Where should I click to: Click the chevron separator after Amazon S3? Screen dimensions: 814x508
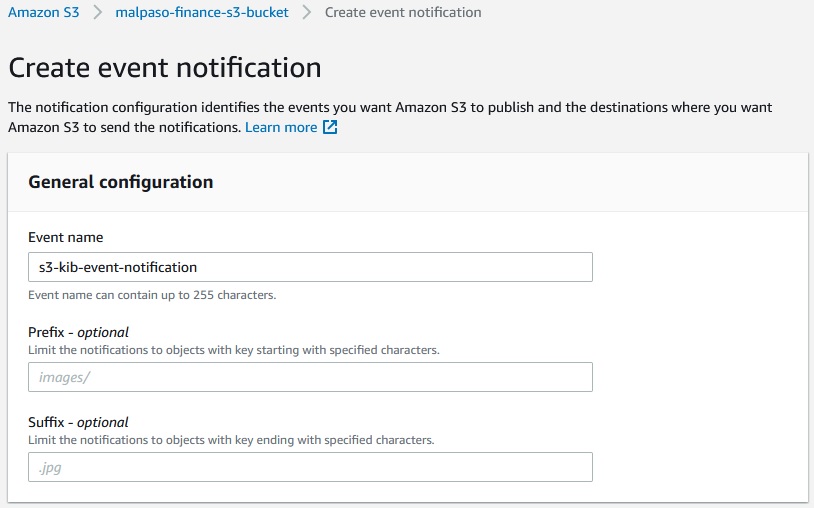tap(98, 13)
